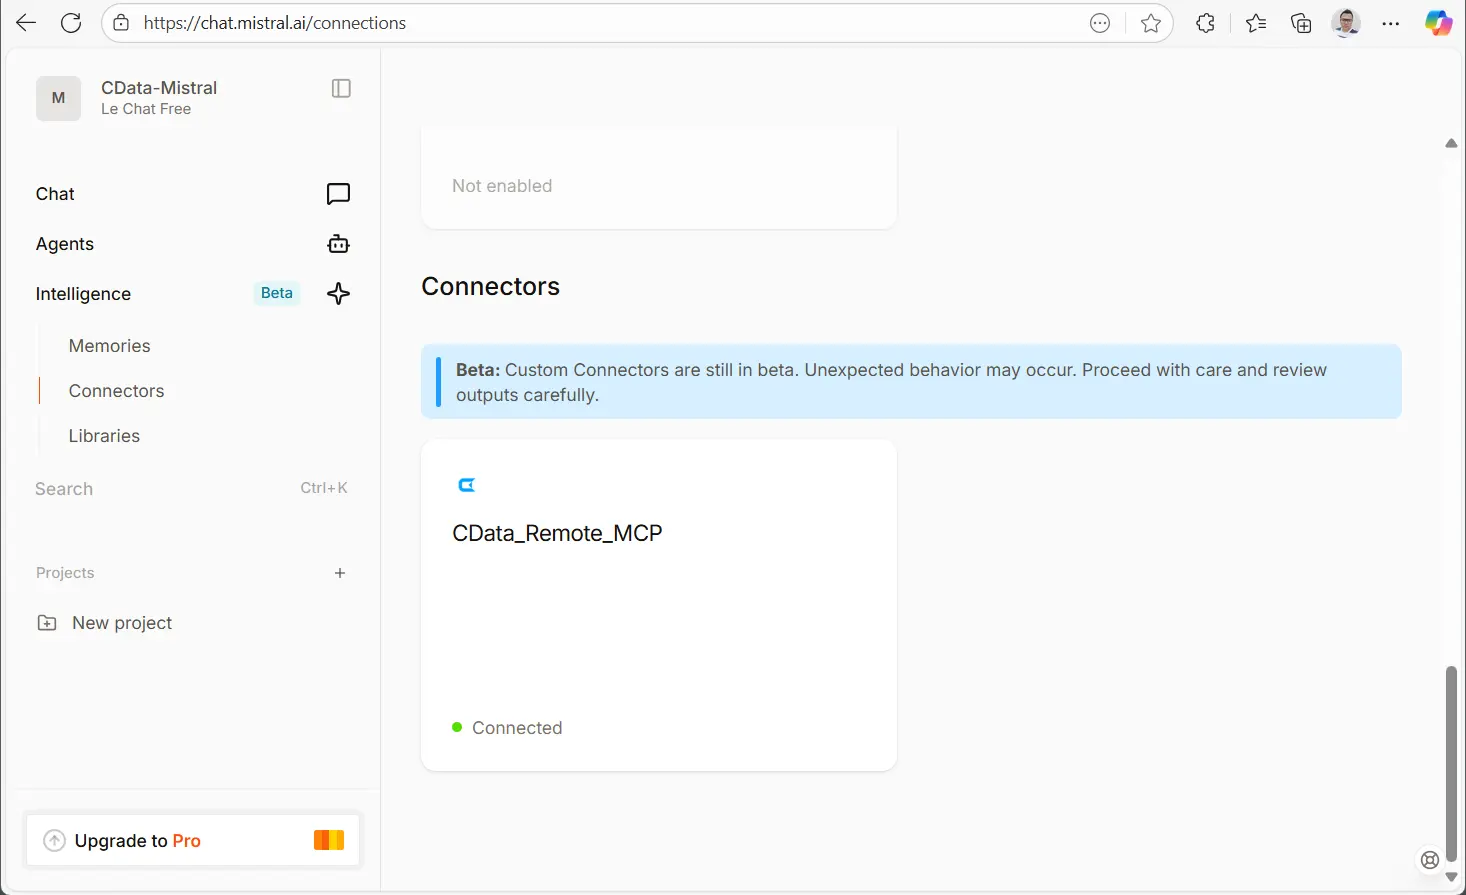Screen dimensions: 1466x895
Task: Toggle the favorites star for this page
Action: 1151,22
